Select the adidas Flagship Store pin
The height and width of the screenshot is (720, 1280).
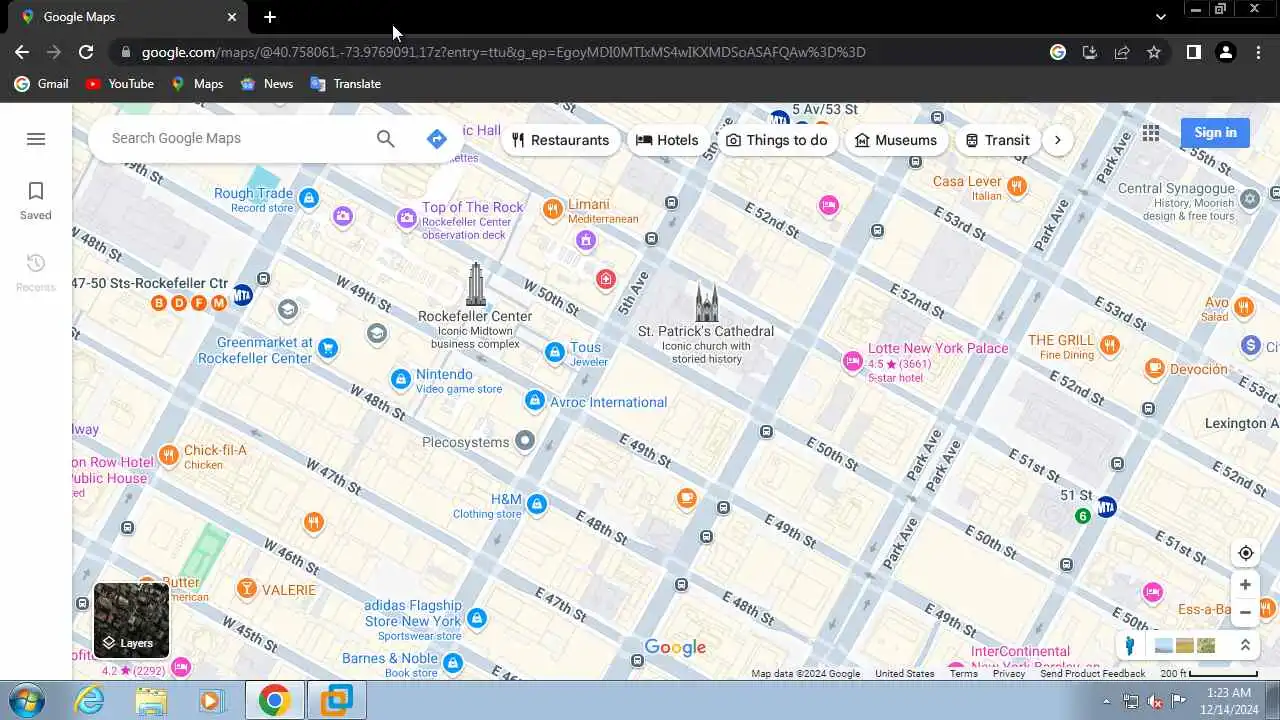pyautogui.click(x=477, y=619)
